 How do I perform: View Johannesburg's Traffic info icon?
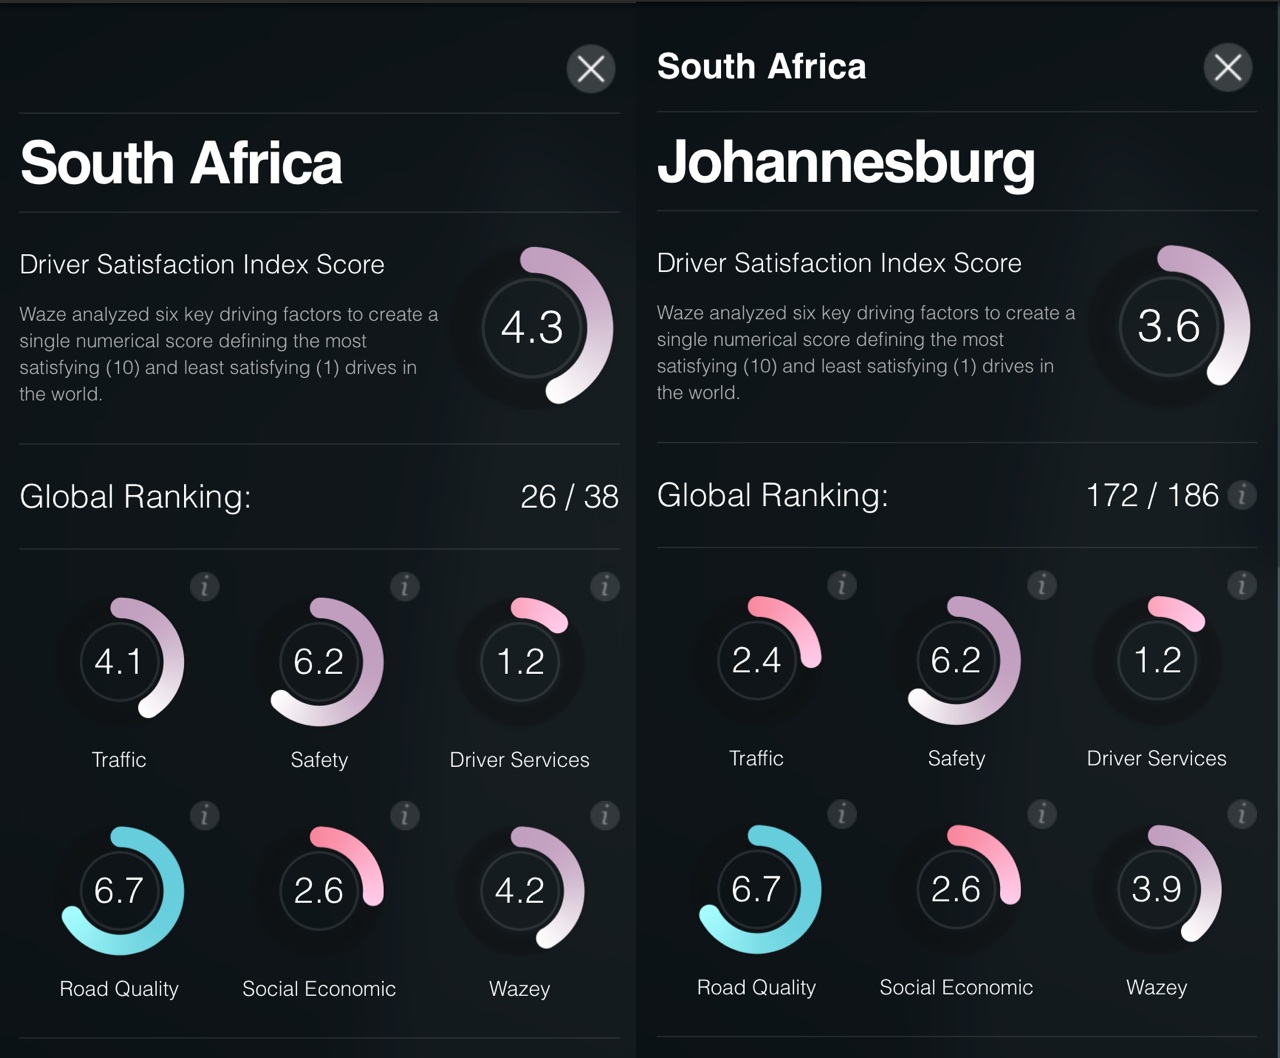(842, 586)
